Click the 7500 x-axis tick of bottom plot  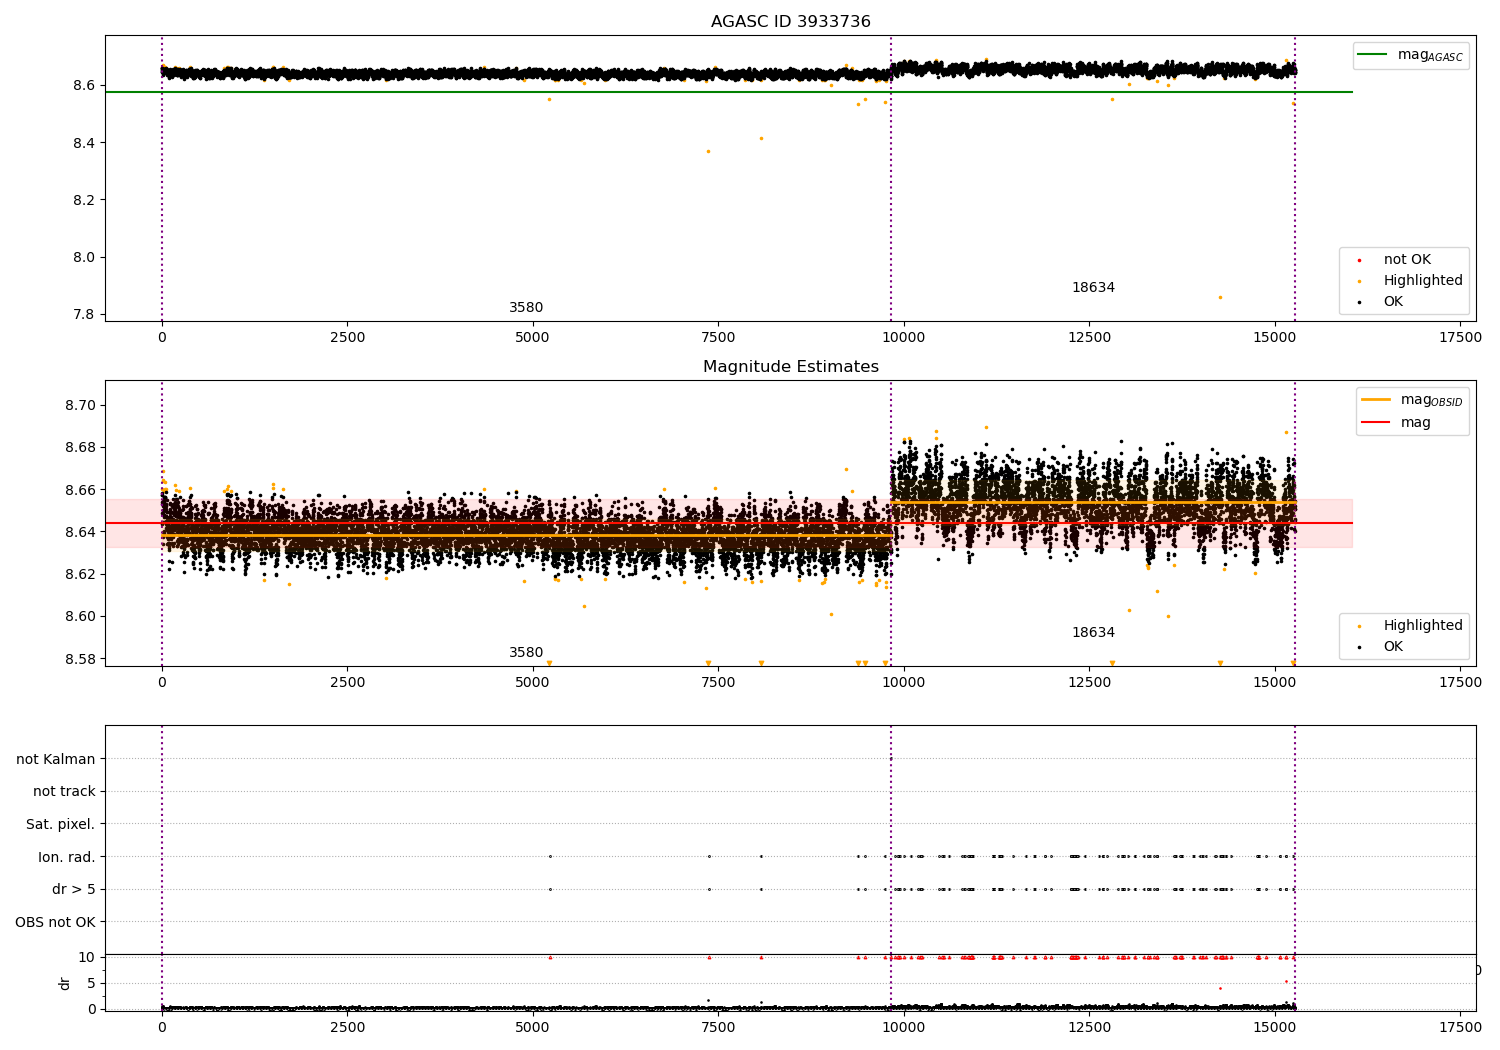click(x=718, y=1026)
